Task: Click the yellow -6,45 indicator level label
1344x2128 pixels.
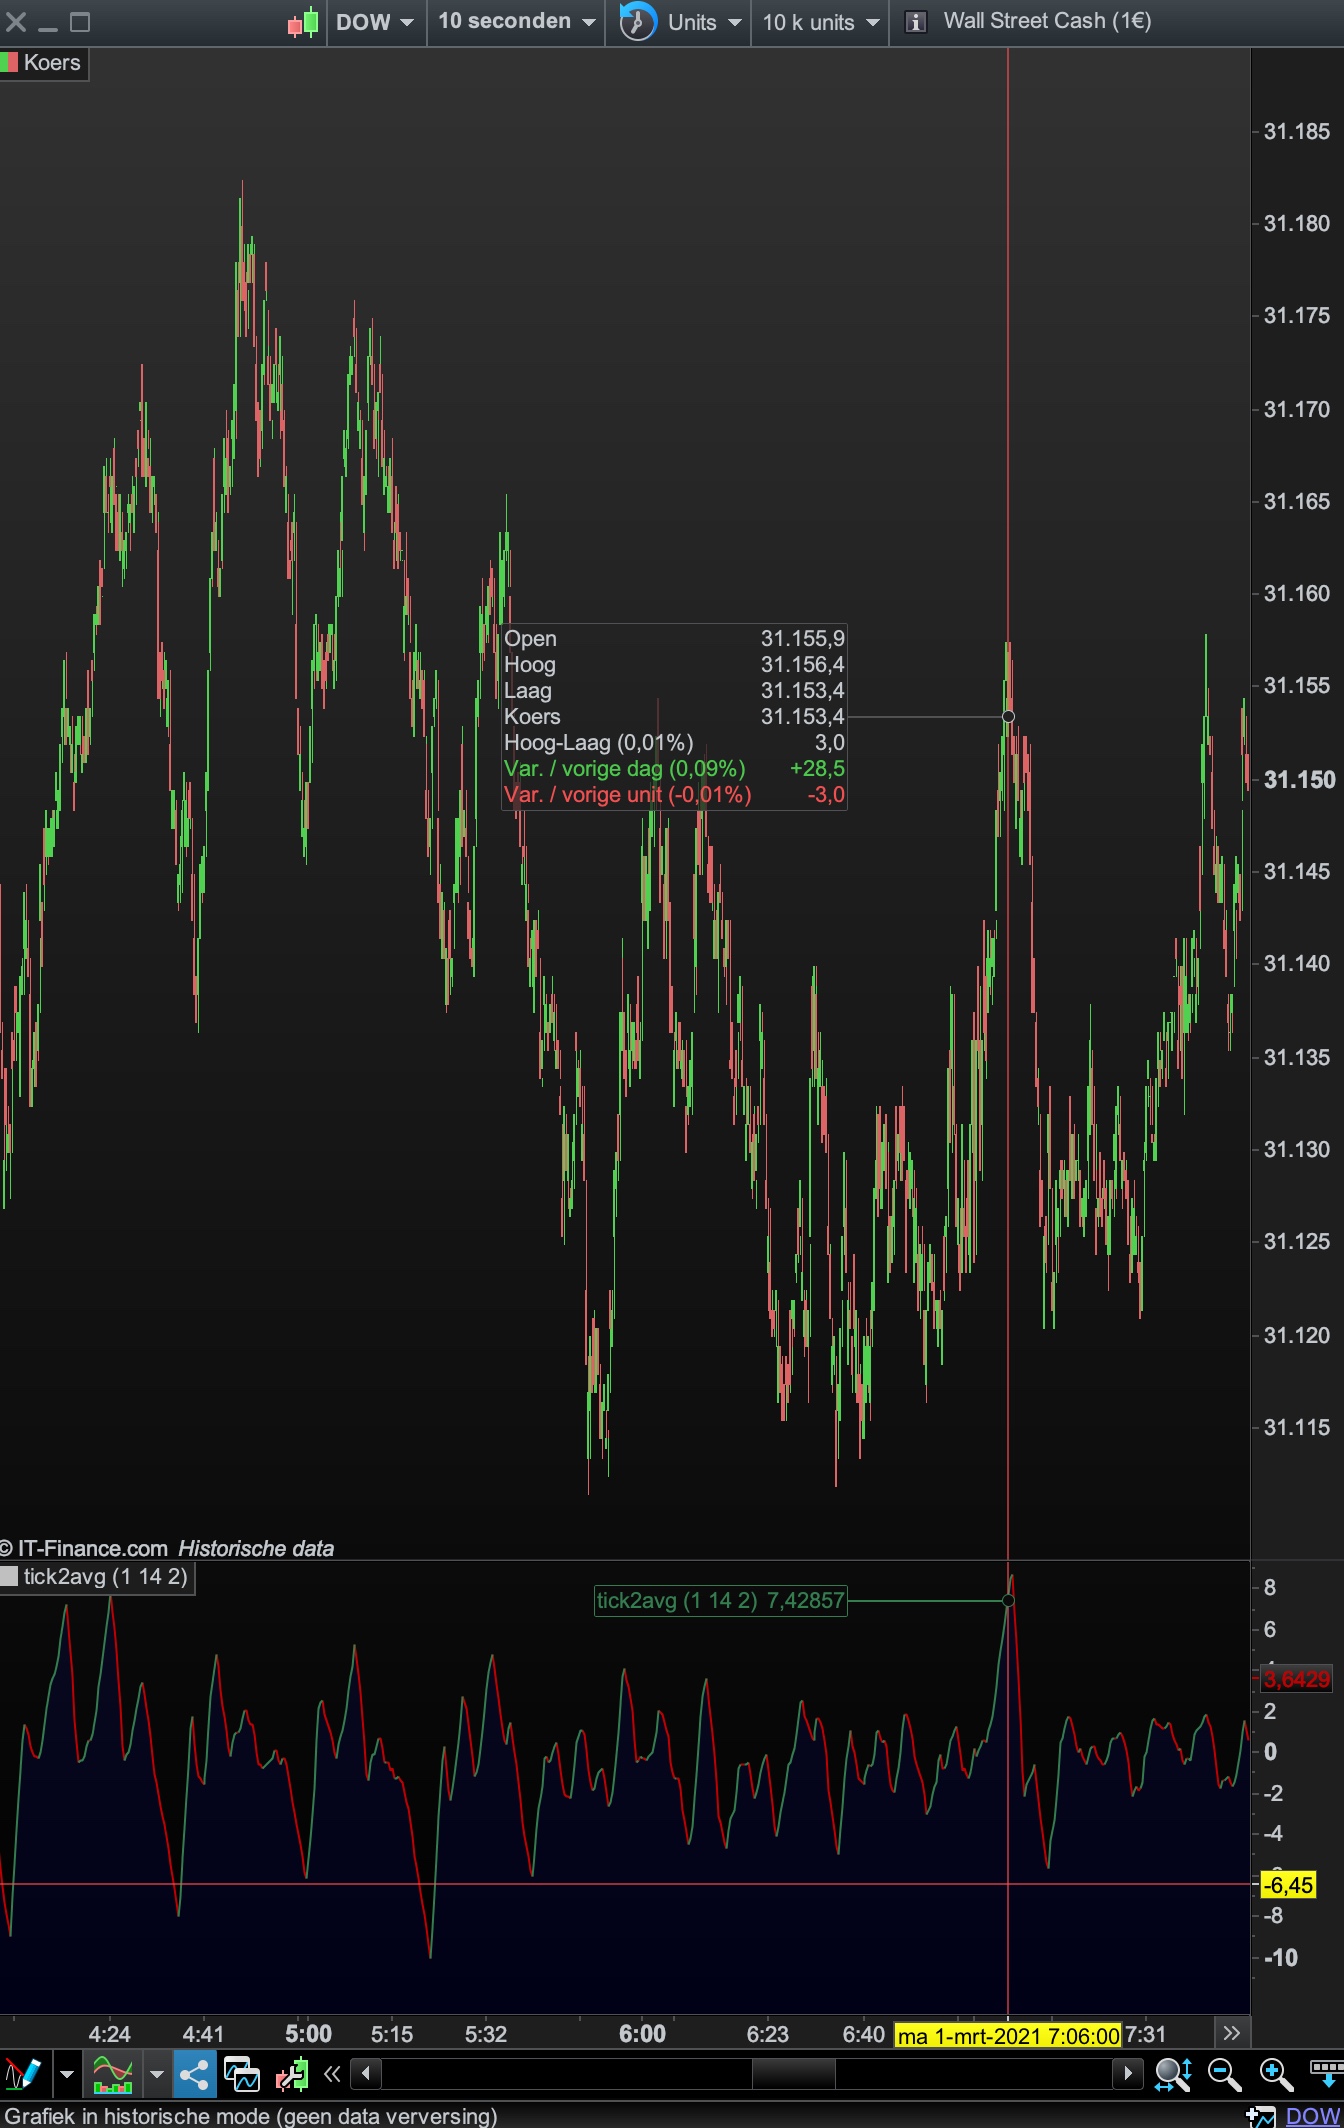Action: tap(1288, 1885)
